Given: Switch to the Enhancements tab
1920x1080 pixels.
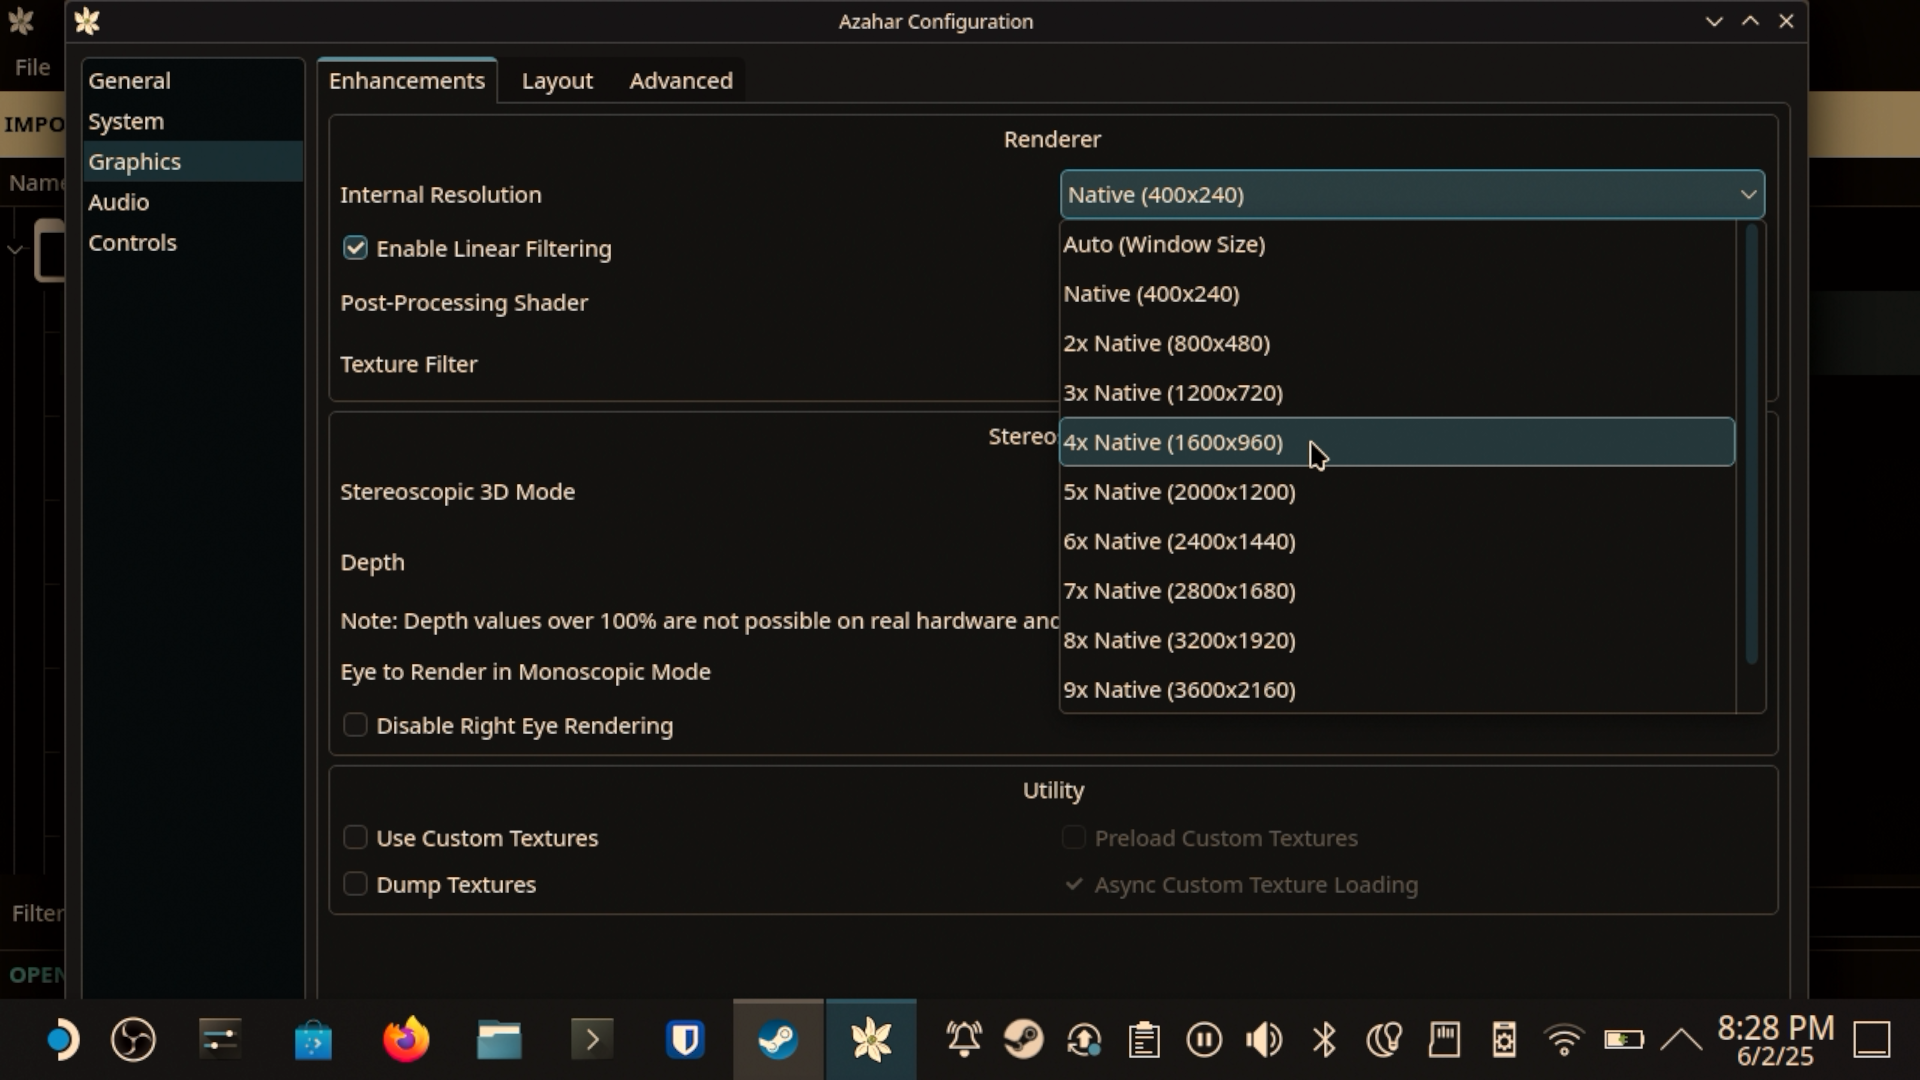Looking at the screenshot, I should click(407, 80).
